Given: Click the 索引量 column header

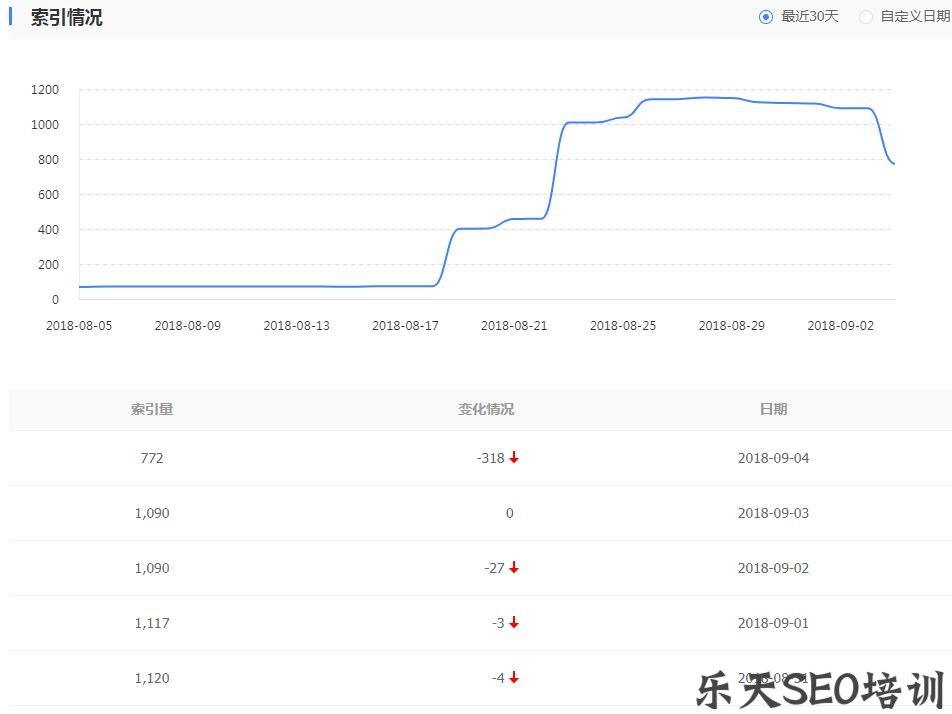Looking at the screenshot, I should [x=149, y=409].
